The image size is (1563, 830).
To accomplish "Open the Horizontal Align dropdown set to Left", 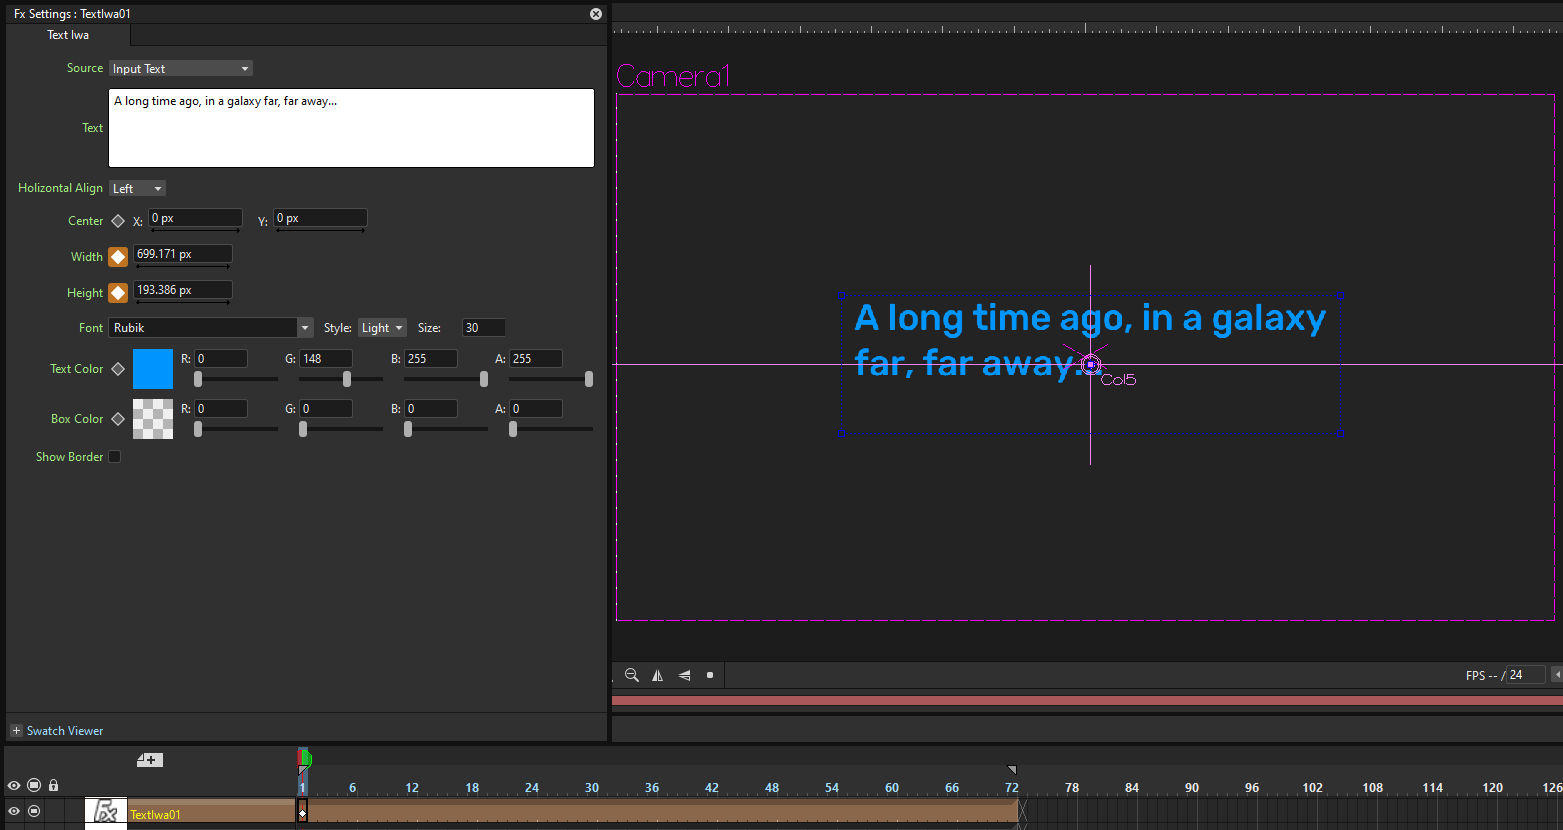I will coord(138,189).
